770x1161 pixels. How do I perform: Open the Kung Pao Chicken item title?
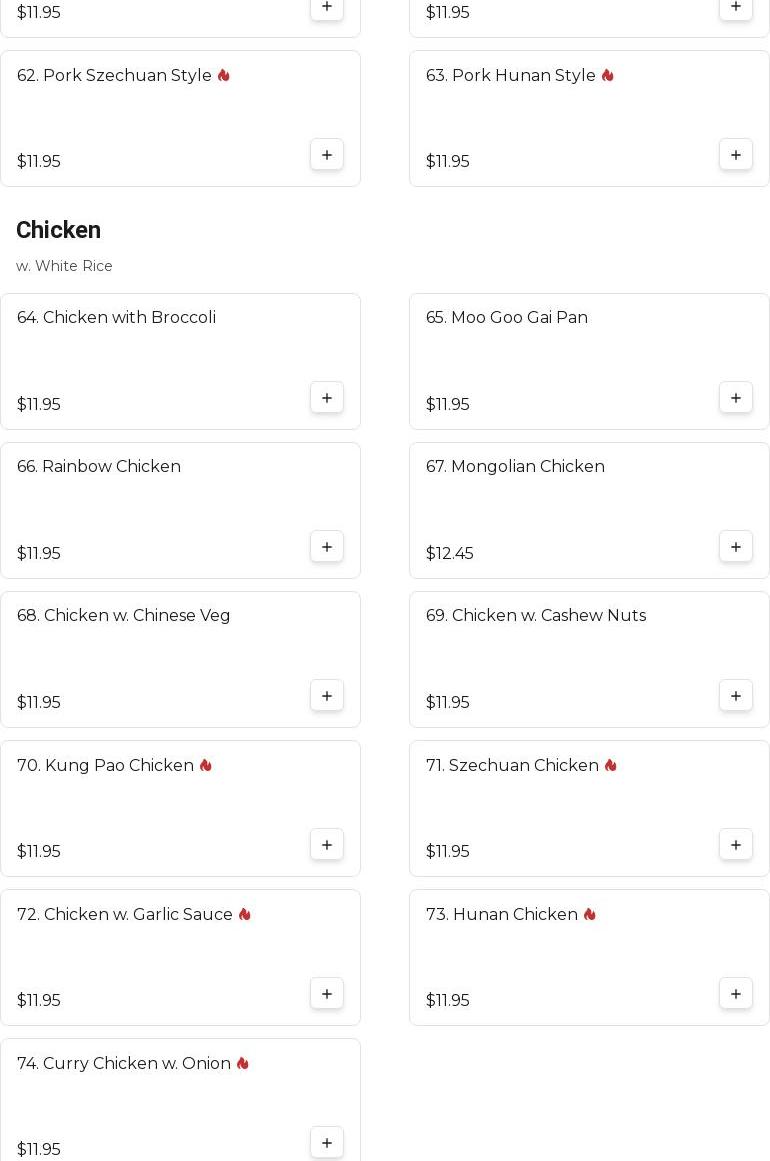coord(105,765)
